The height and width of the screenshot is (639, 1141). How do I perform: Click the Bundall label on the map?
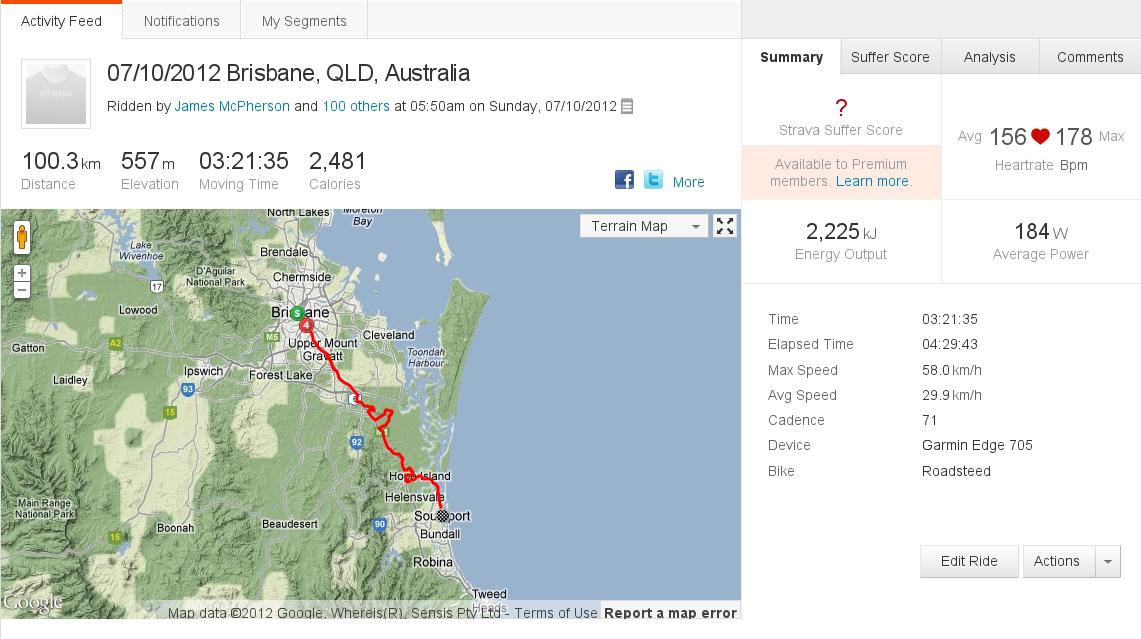(x=440, y=534)
